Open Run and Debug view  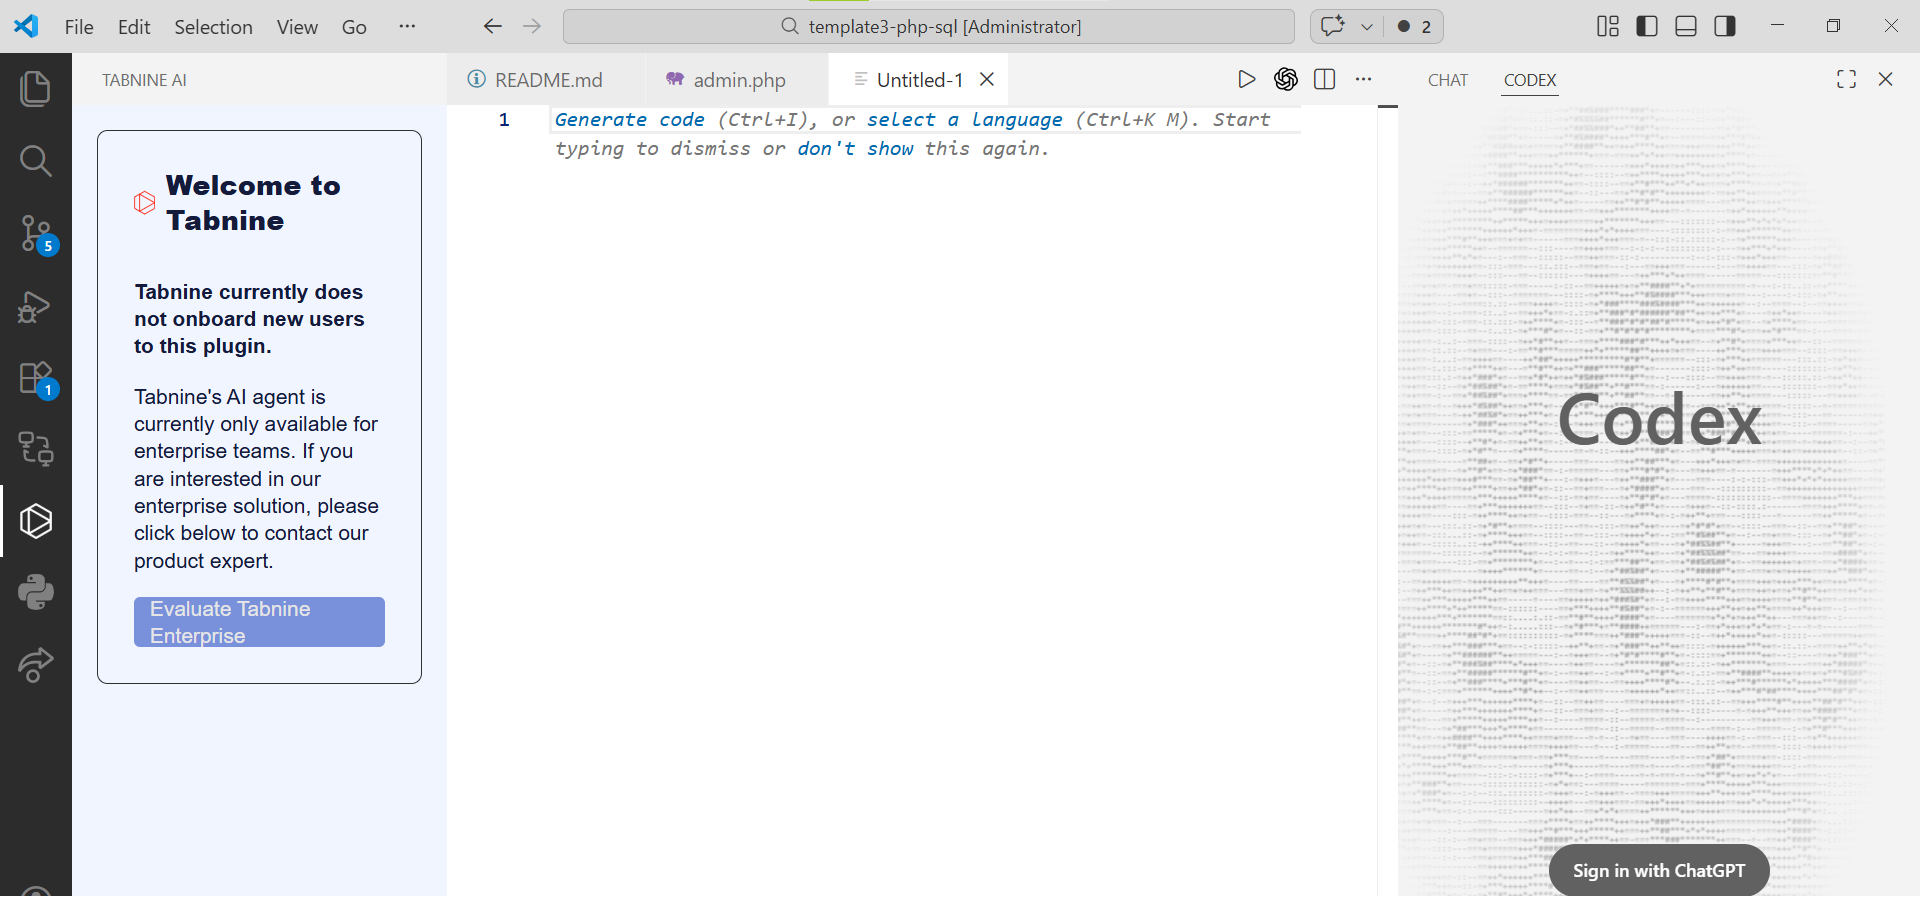click(x=36, y=306)
